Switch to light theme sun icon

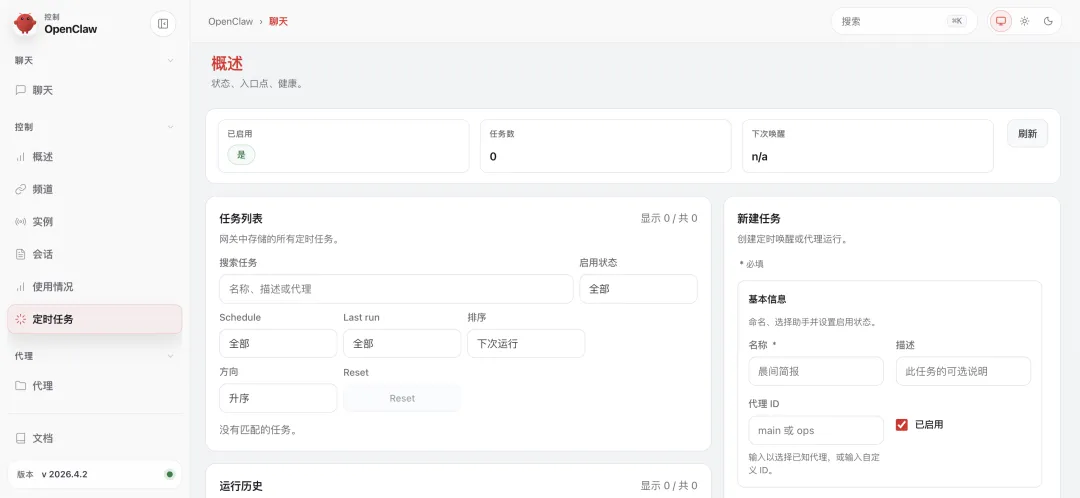[x=1025, y=21]
